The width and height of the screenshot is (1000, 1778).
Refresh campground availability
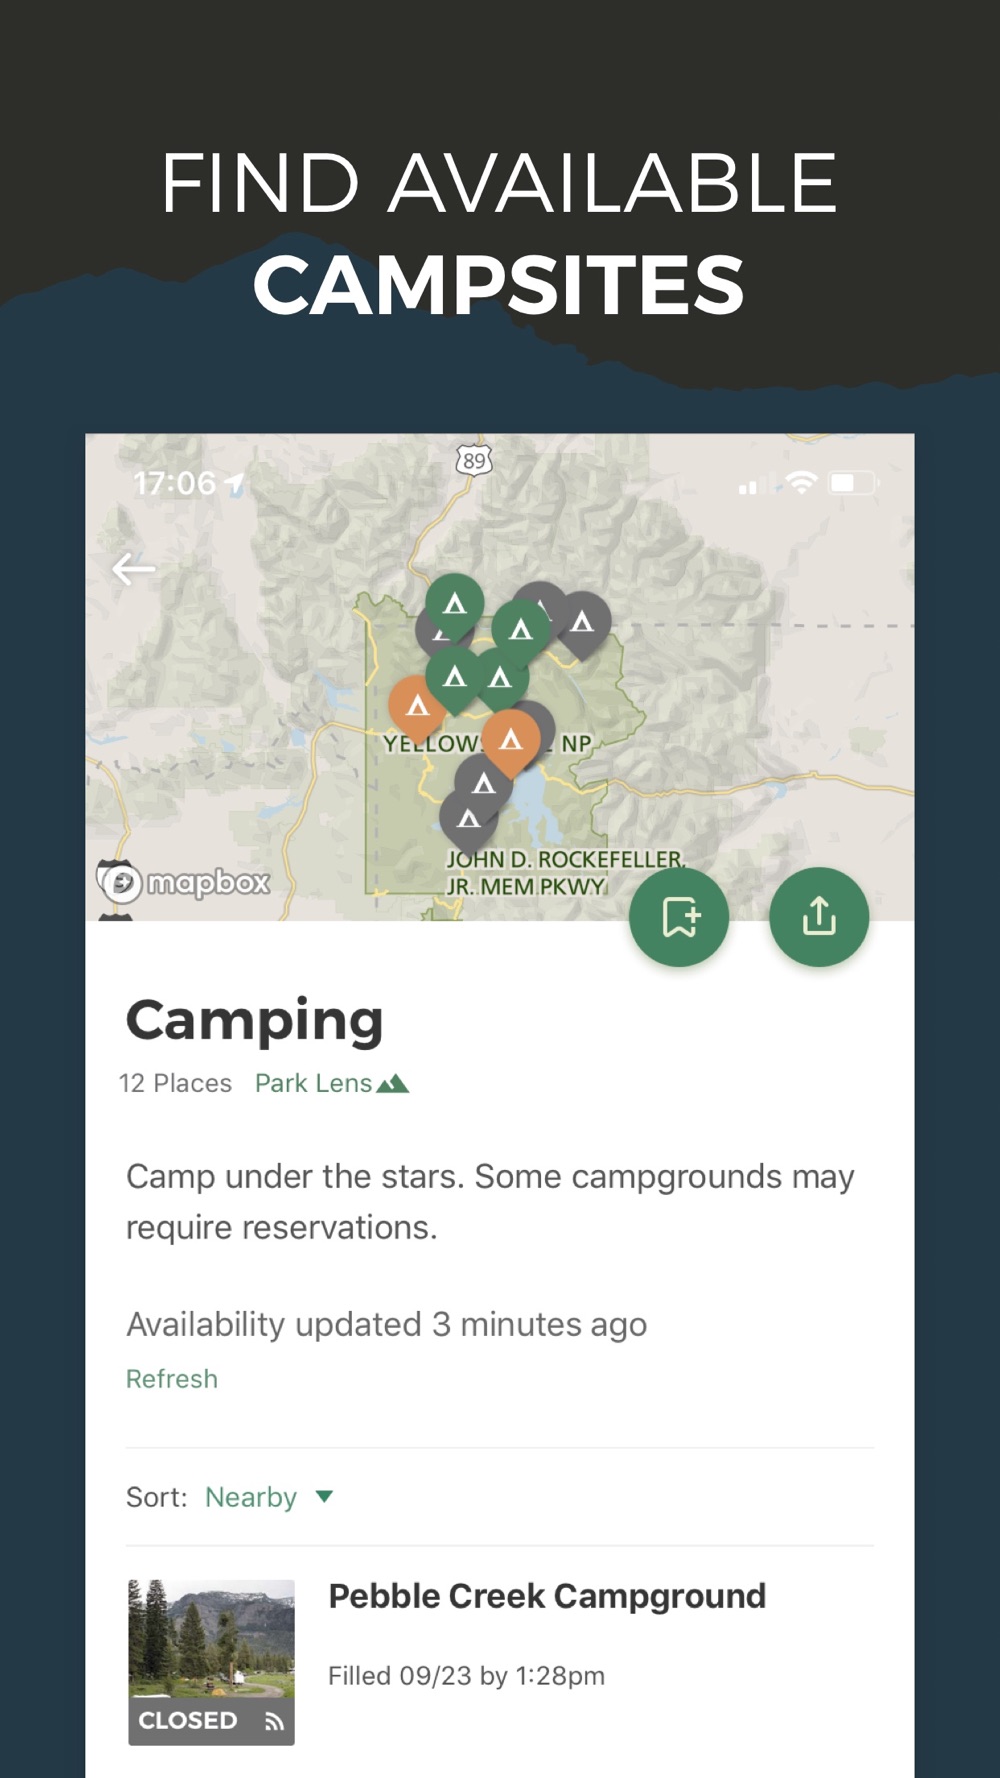172,1379
